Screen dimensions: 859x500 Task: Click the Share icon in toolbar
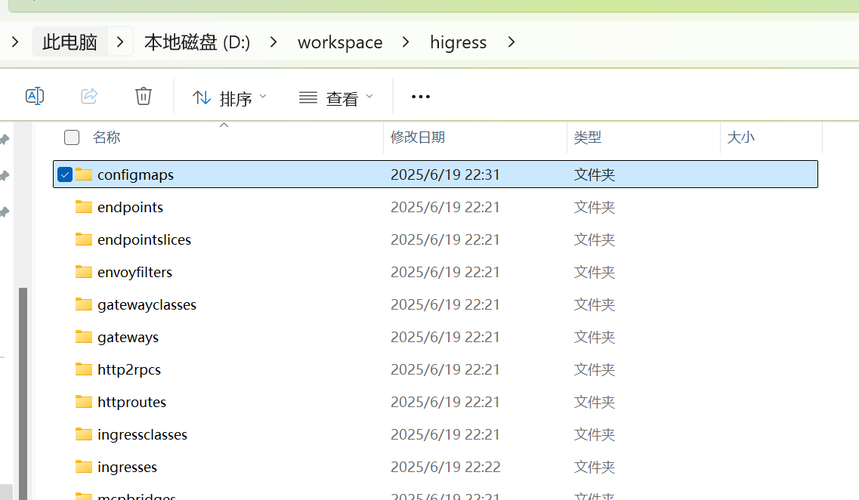coord(89,96)
